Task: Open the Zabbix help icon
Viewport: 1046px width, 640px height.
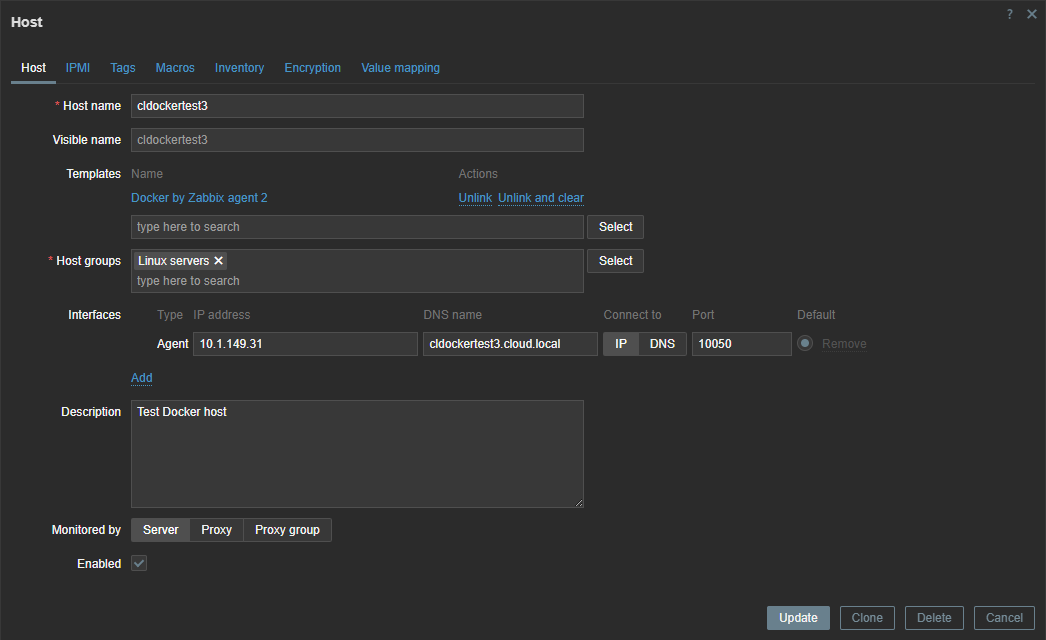Action: [x=1009, y=14]
